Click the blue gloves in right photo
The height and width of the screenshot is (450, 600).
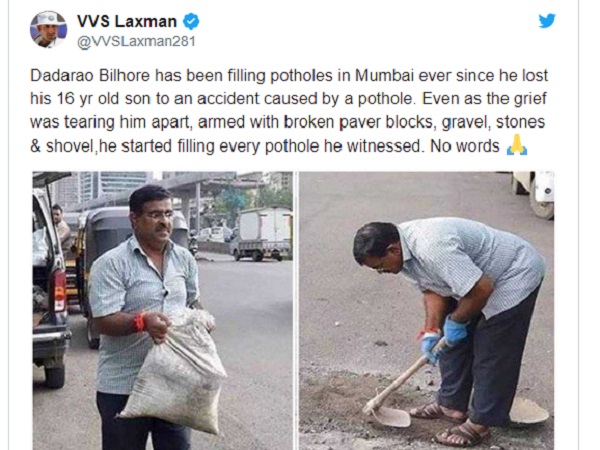point(444,338)
